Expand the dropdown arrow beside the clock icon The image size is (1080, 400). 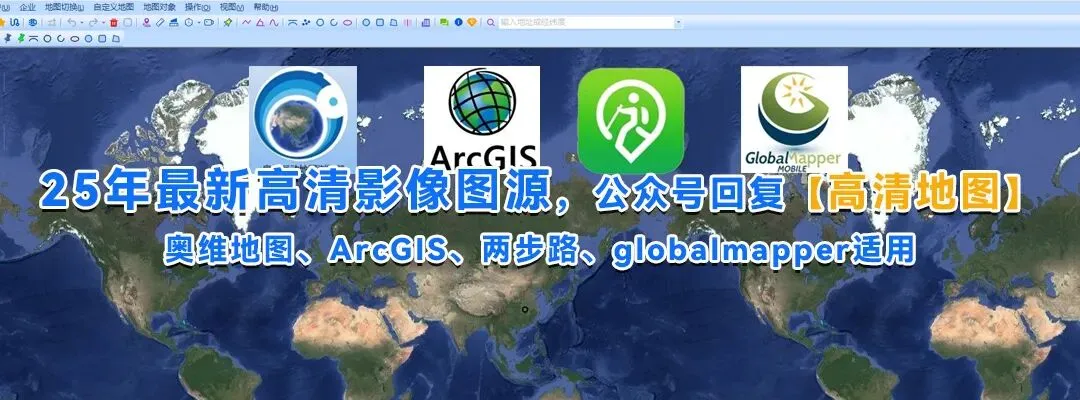pos(199,23)
